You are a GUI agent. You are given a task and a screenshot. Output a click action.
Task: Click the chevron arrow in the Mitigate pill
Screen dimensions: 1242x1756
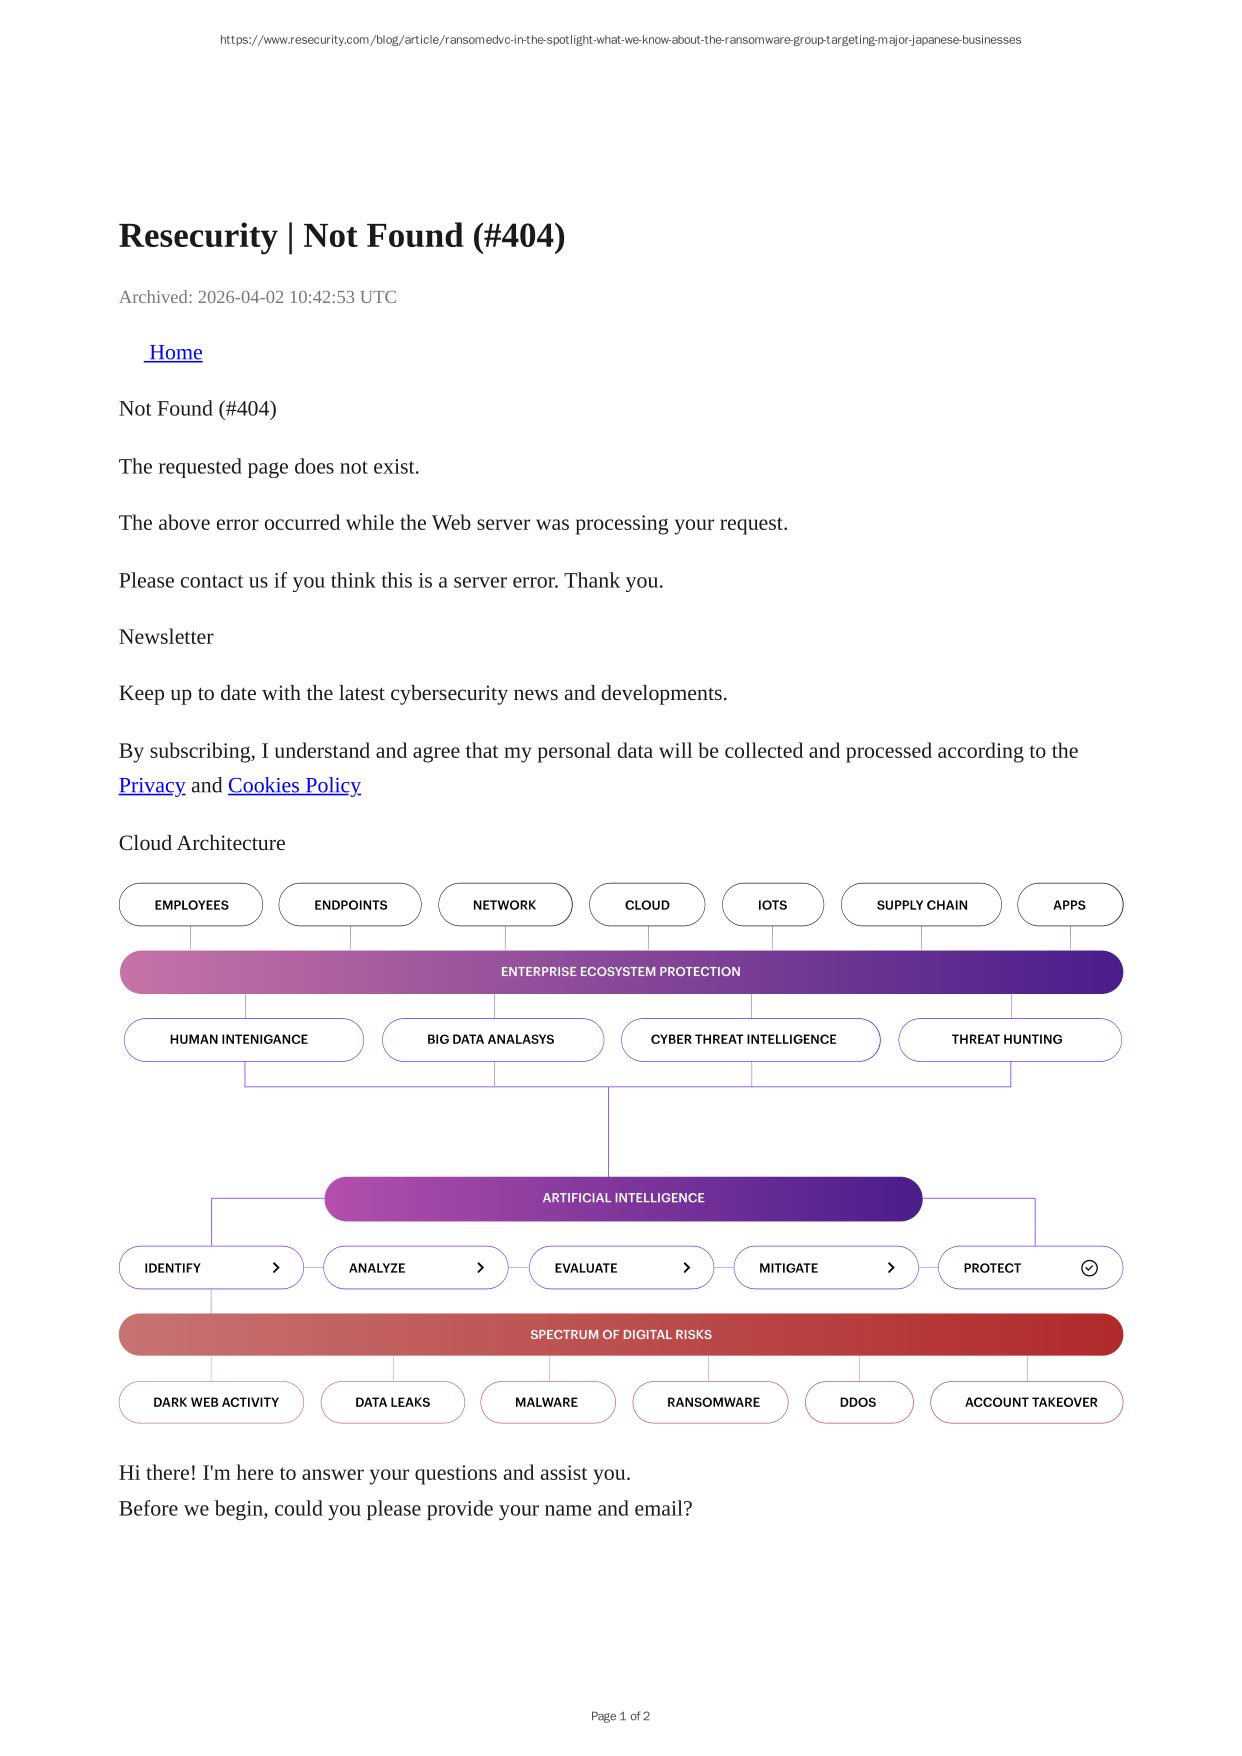pyautogui.click(x=891, y=1268)
